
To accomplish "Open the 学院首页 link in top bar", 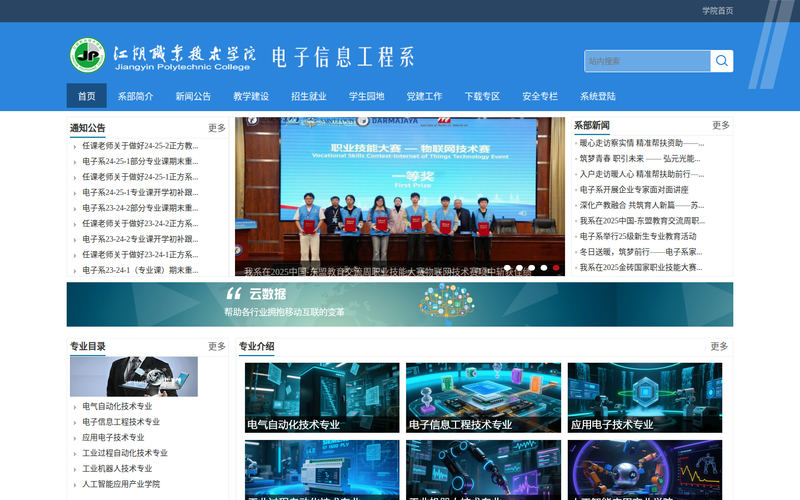I will click(717, 11).
